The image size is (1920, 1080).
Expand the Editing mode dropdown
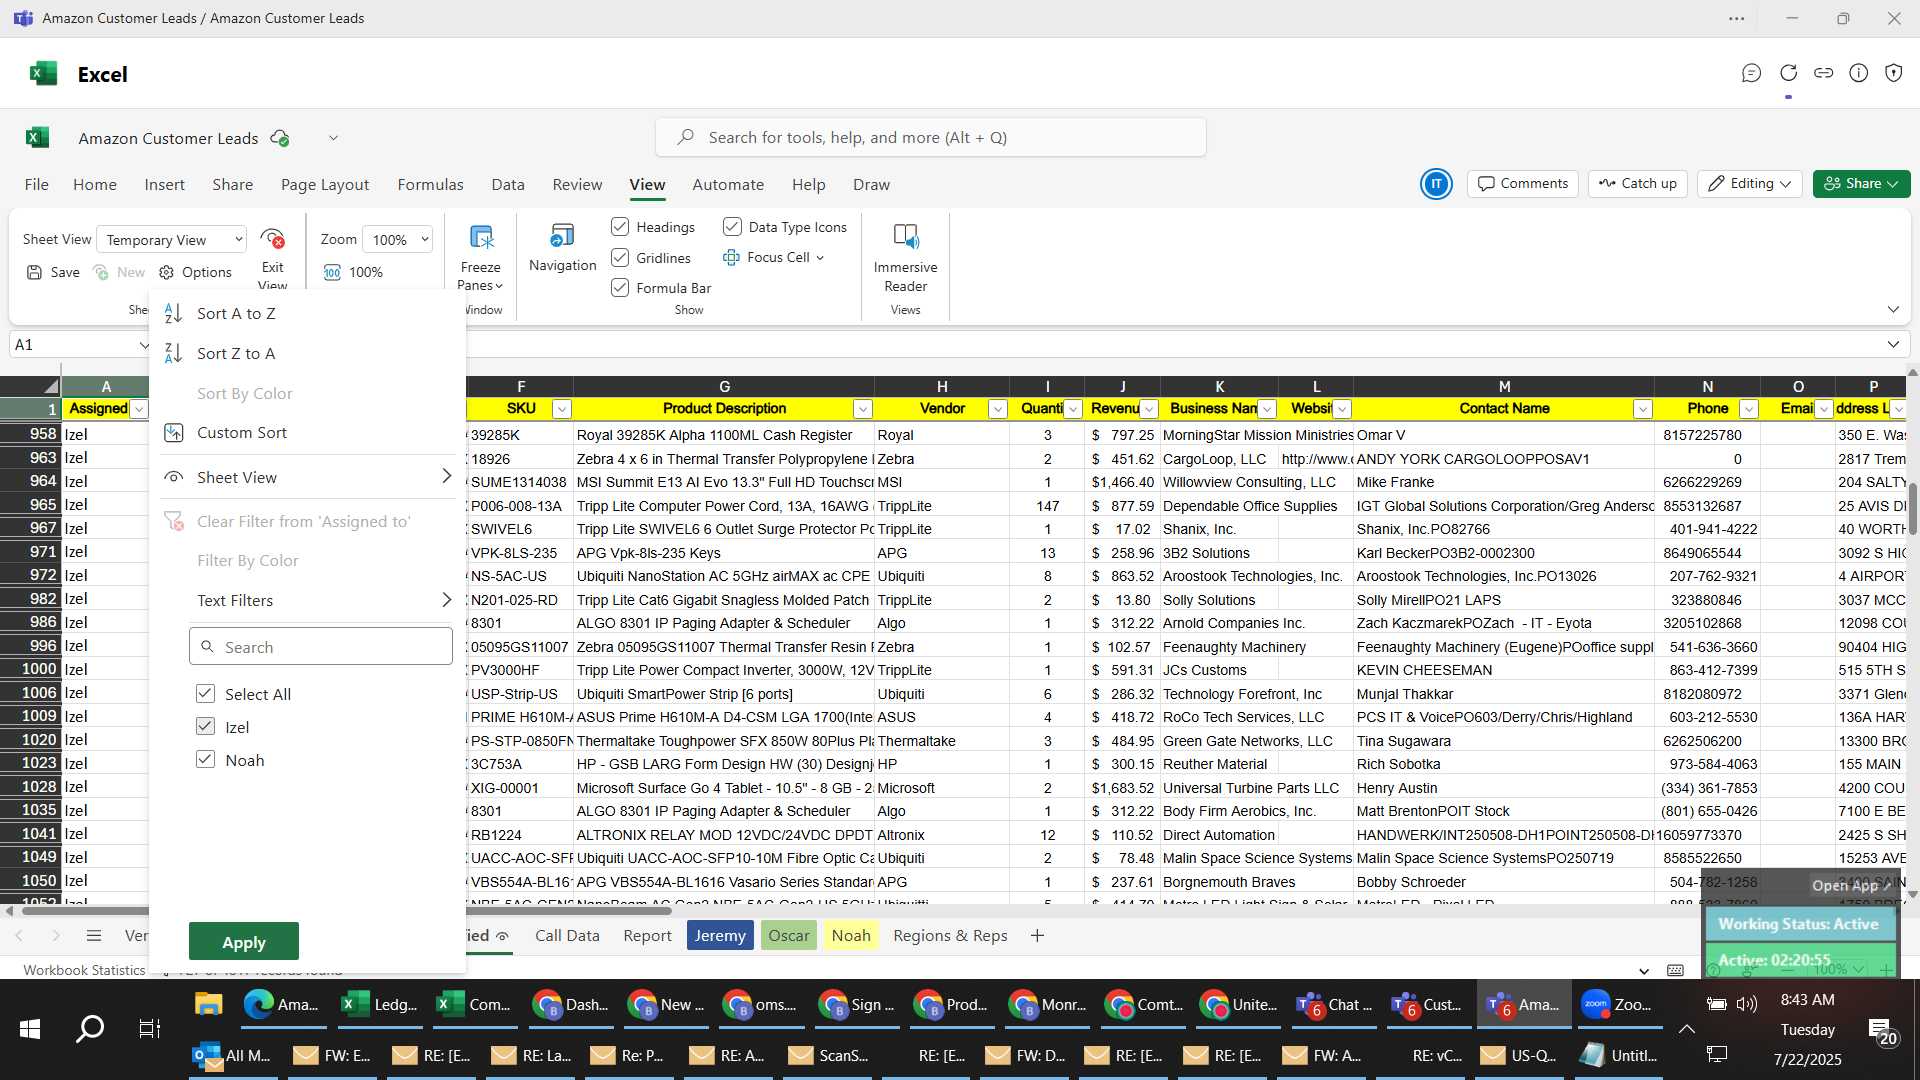point(1750,184)
